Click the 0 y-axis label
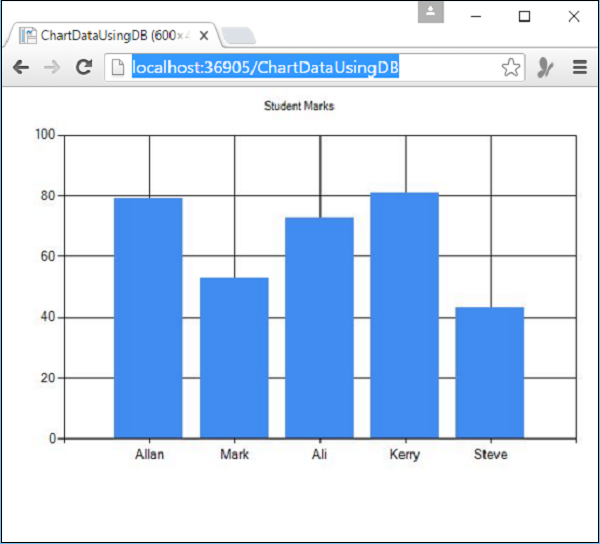This screenshot has height=544, width=600. point(52,438)
